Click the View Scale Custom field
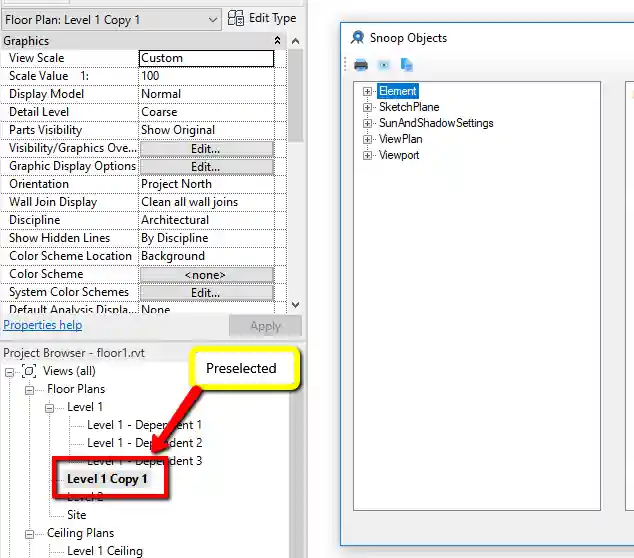This screenshot has height=558, width=634. [206, 58]
